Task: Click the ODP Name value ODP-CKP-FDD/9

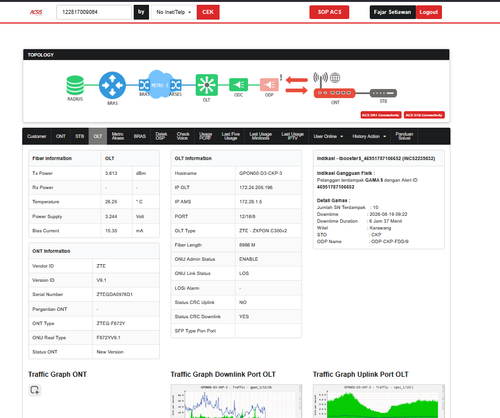Action: (390, 242)
